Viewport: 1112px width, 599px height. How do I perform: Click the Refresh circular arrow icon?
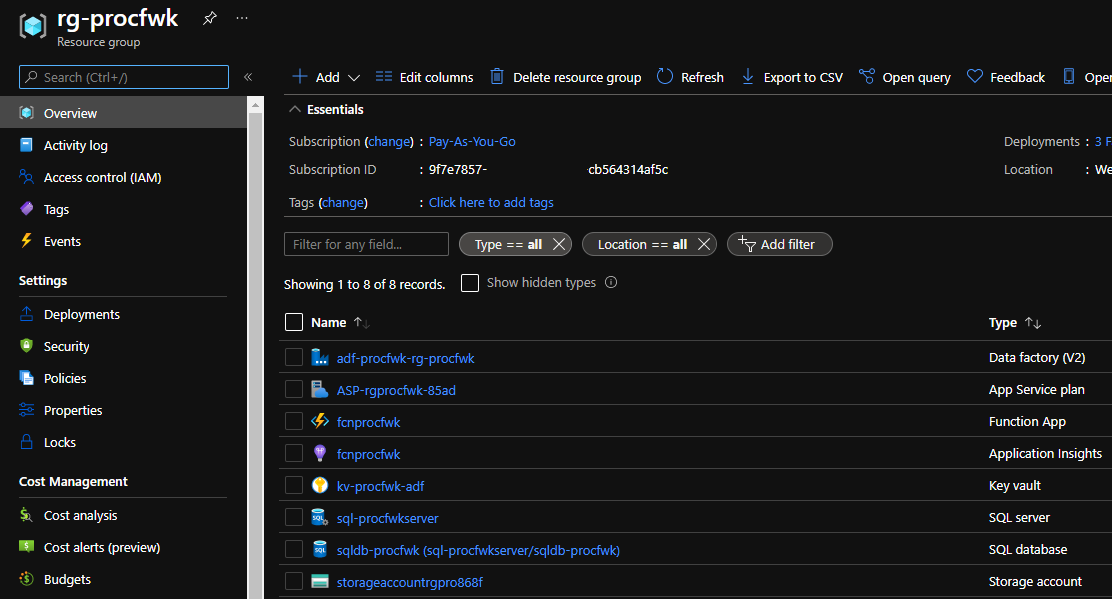click(665, 77)
